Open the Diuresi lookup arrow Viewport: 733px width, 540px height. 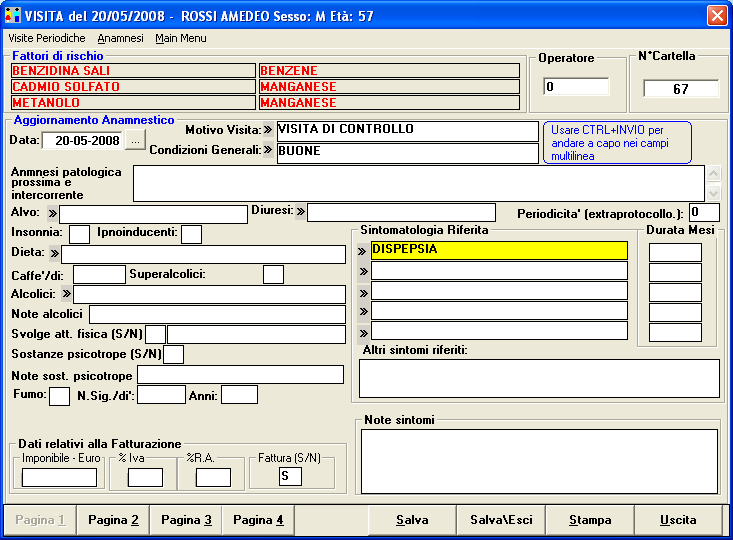pos(301,212)
